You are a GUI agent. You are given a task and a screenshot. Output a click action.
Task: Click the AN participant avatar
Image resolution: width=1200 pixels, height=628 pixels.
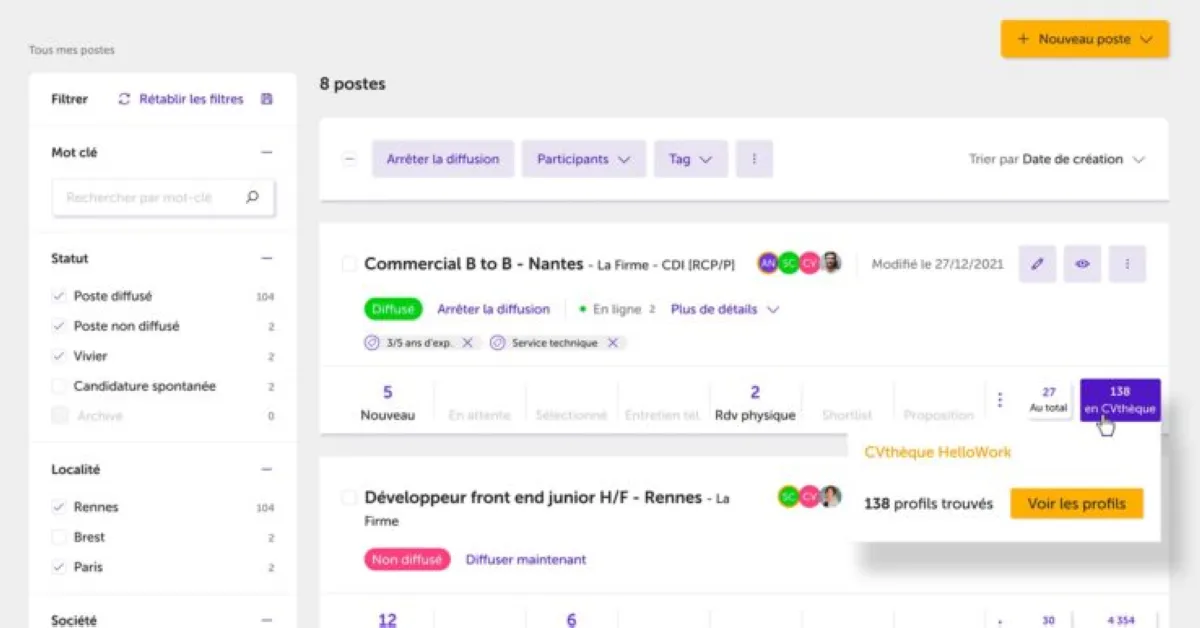768,263
